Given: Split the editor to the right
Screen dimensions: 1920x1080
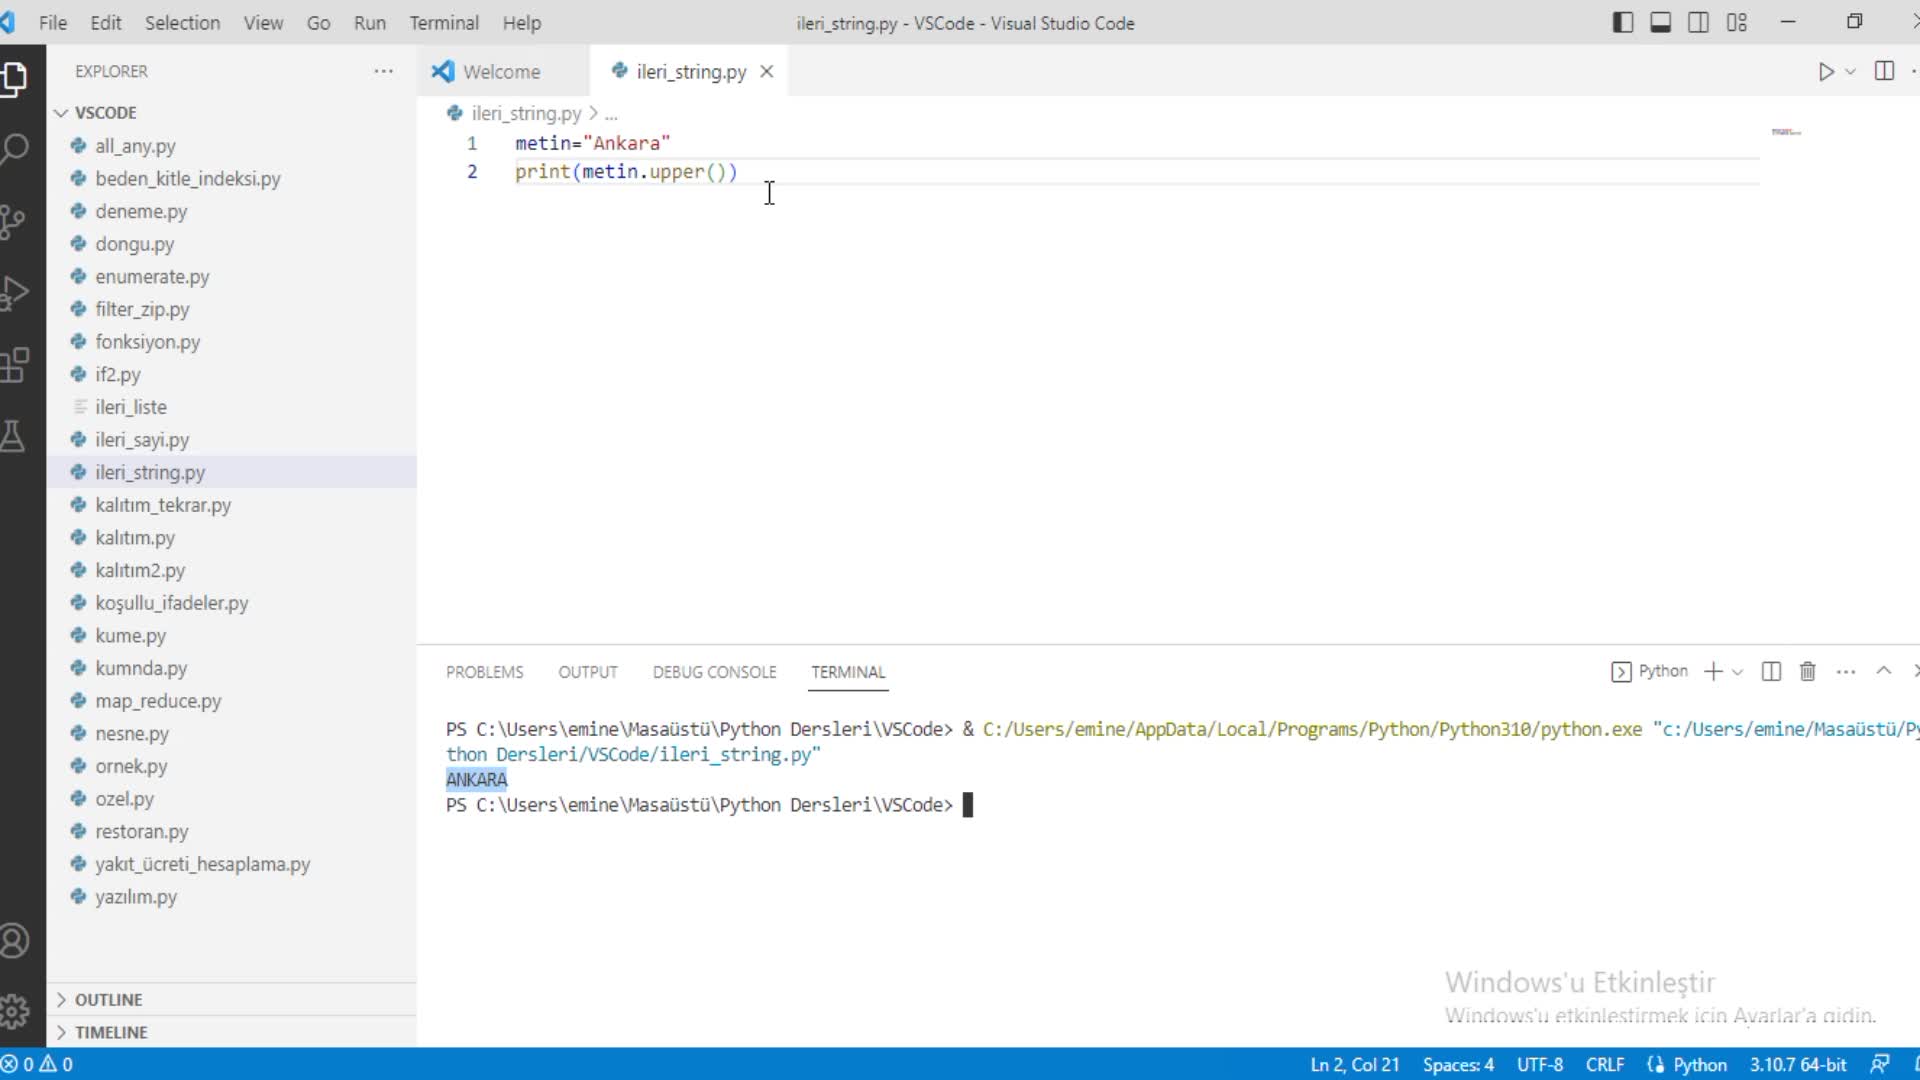Looking at the screenshot, I should coord(1884,71).
